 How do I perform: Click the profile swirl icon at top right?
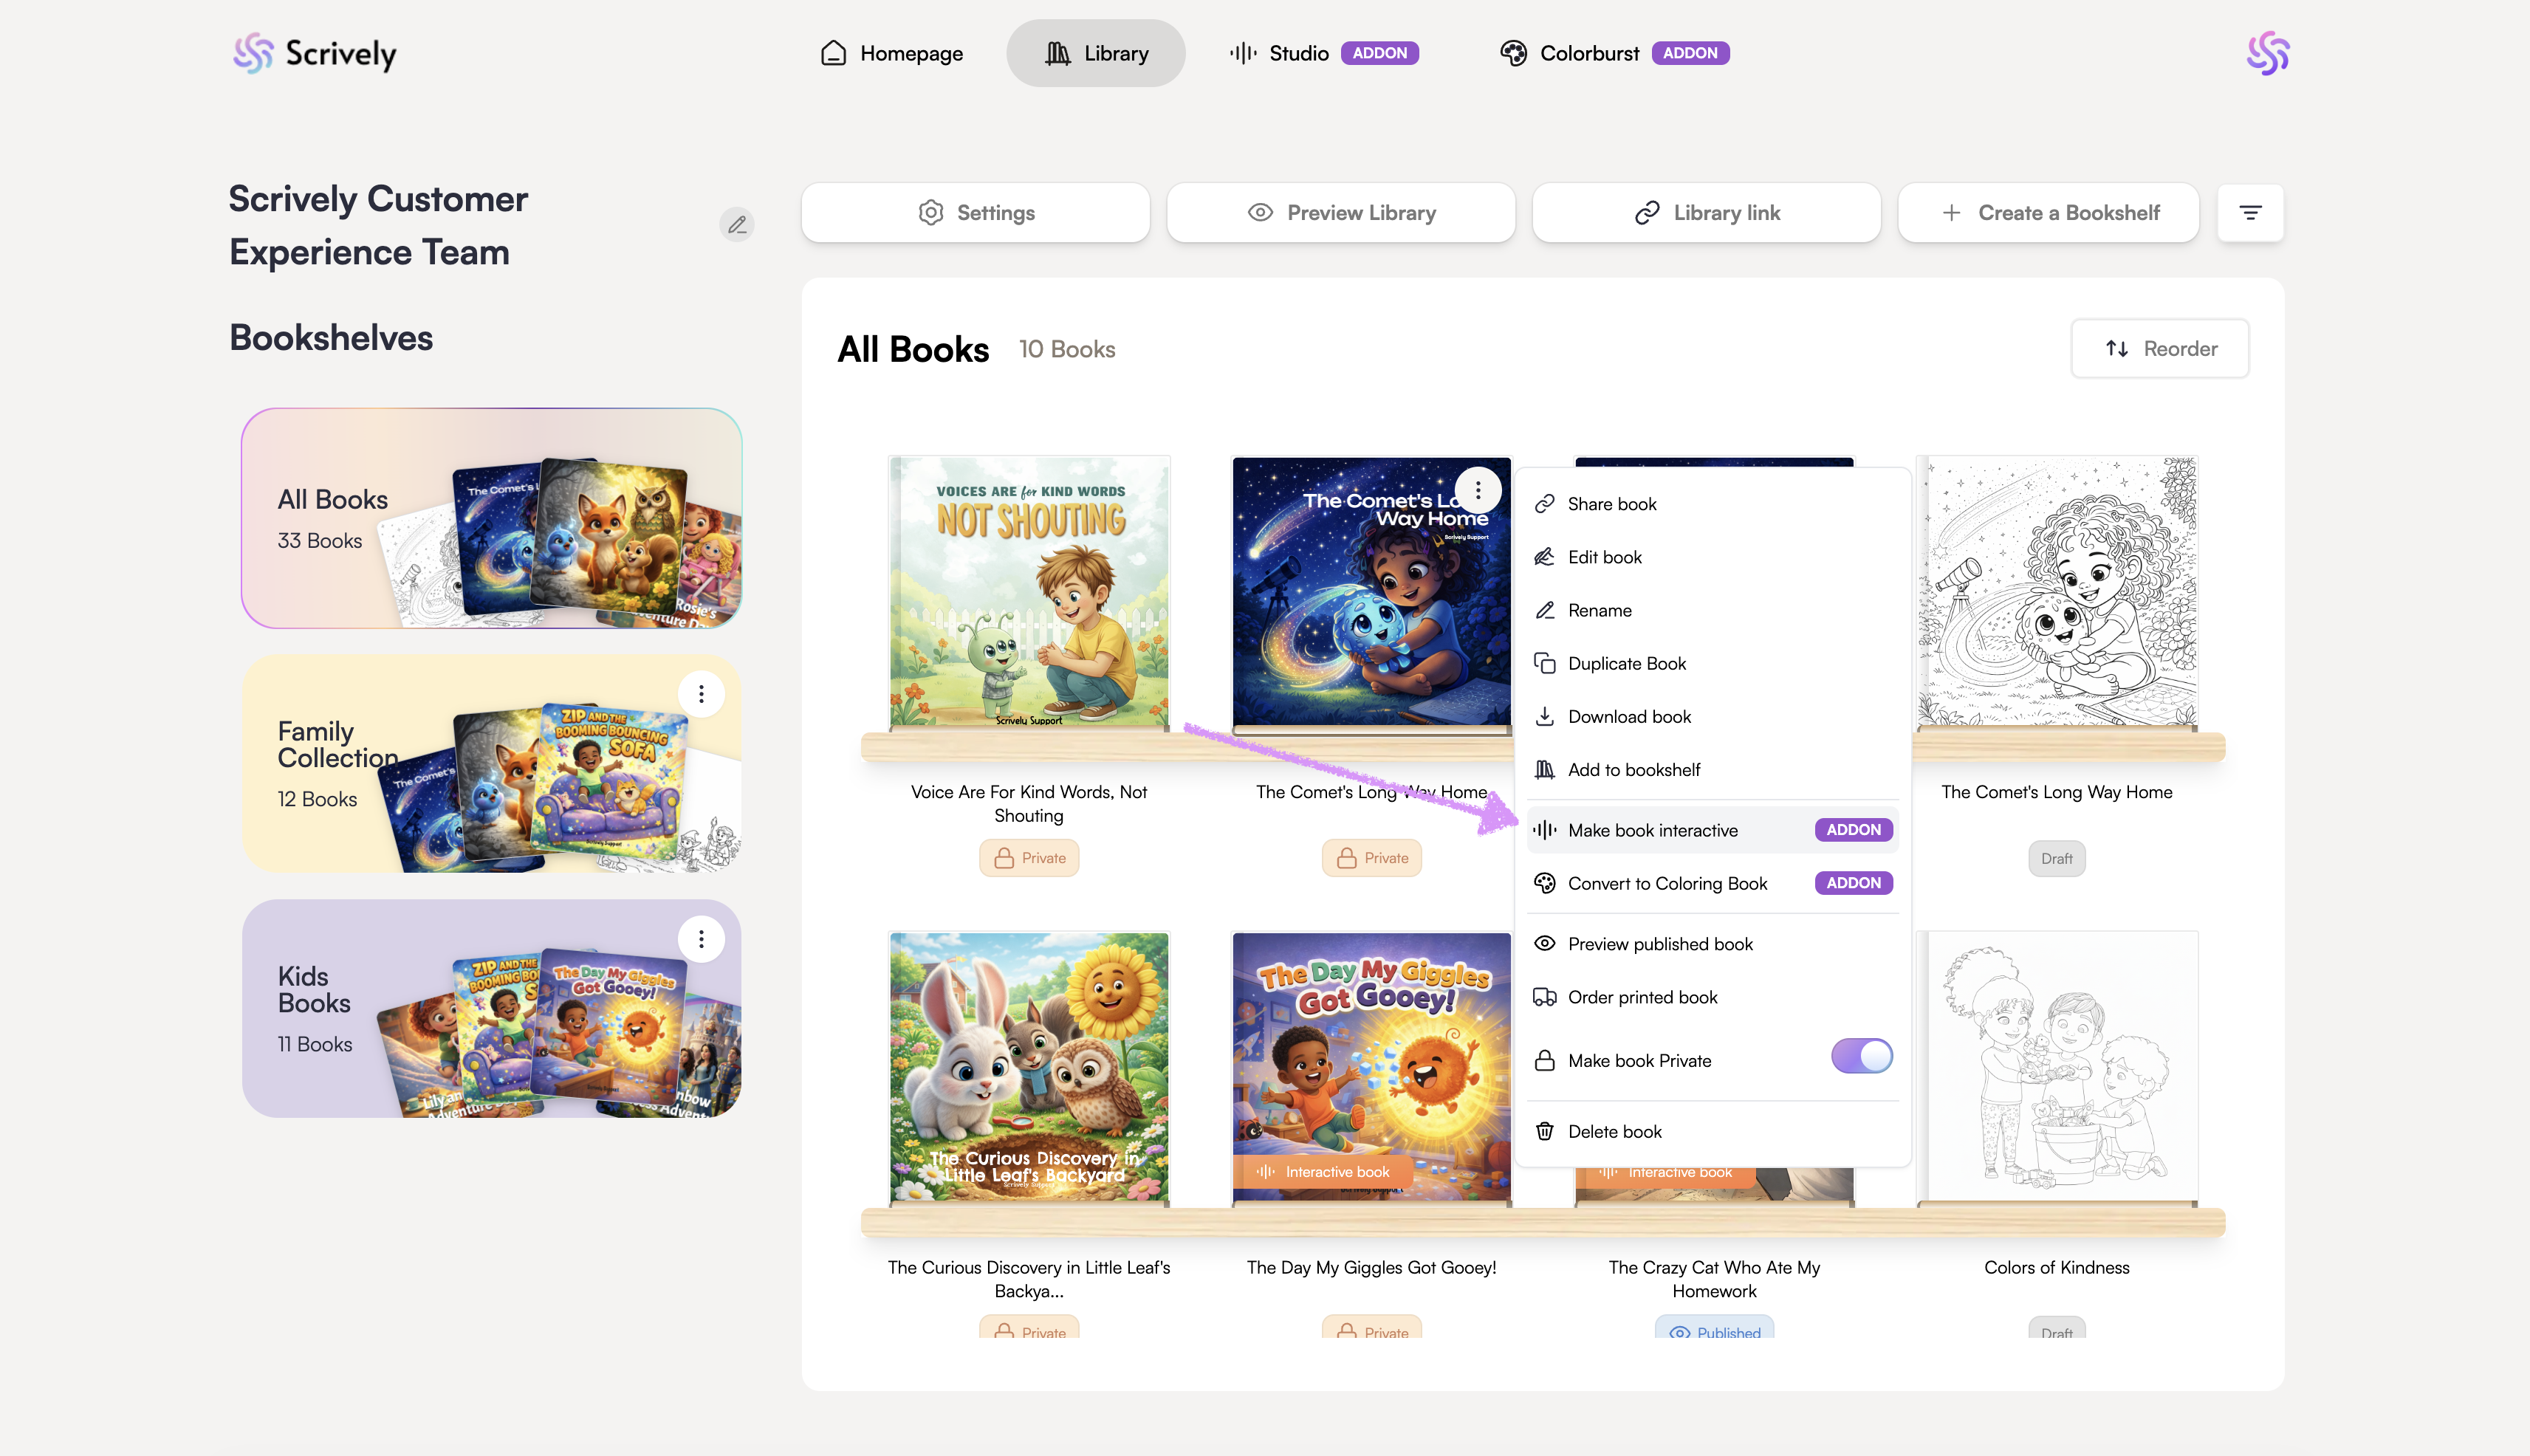tap(2266, 53)
